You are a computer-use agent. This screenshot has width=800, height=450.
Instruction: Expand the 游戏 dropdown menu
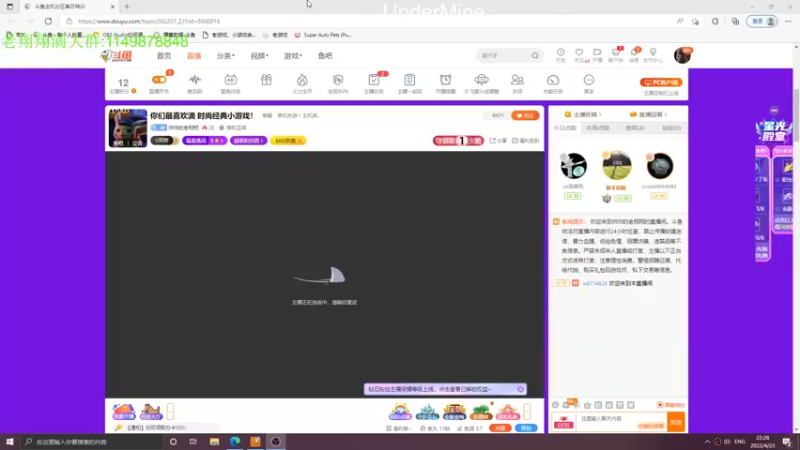[x=293, y=56]
